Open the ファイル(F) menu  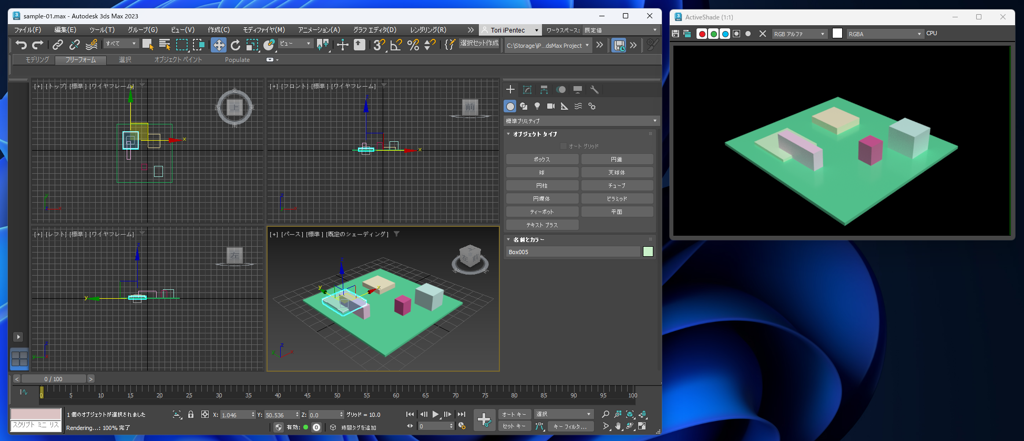click(x=28, y=30)
